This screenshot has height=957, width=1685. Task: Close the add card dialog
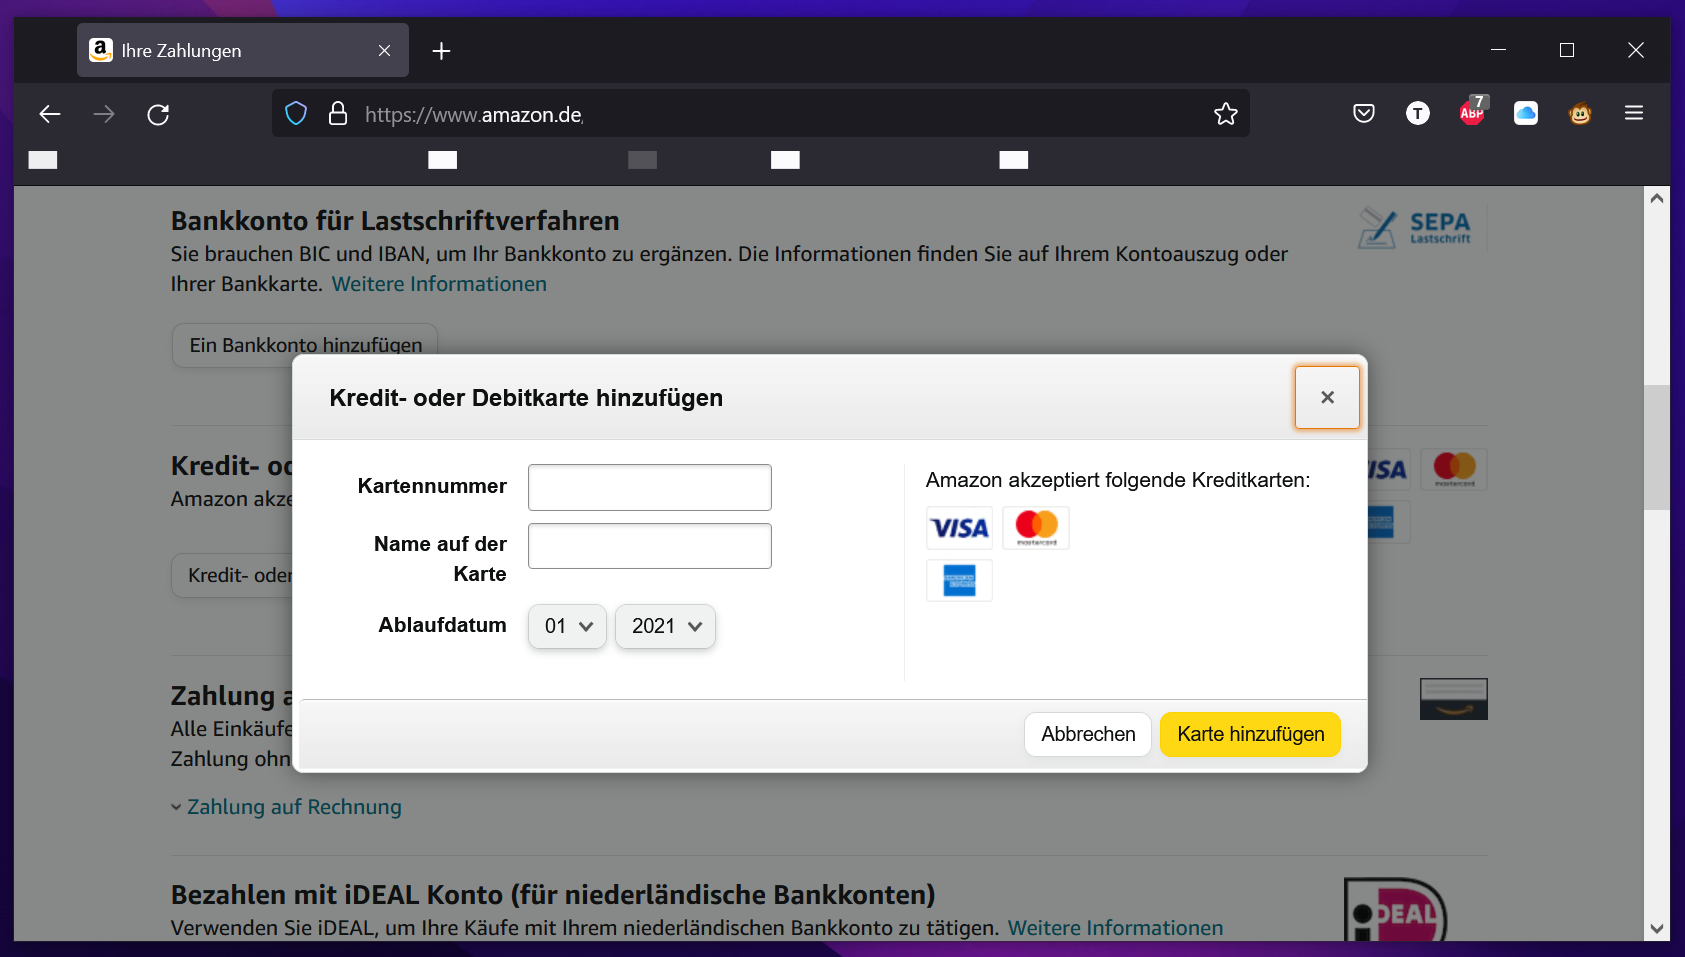coord(1327,397)
